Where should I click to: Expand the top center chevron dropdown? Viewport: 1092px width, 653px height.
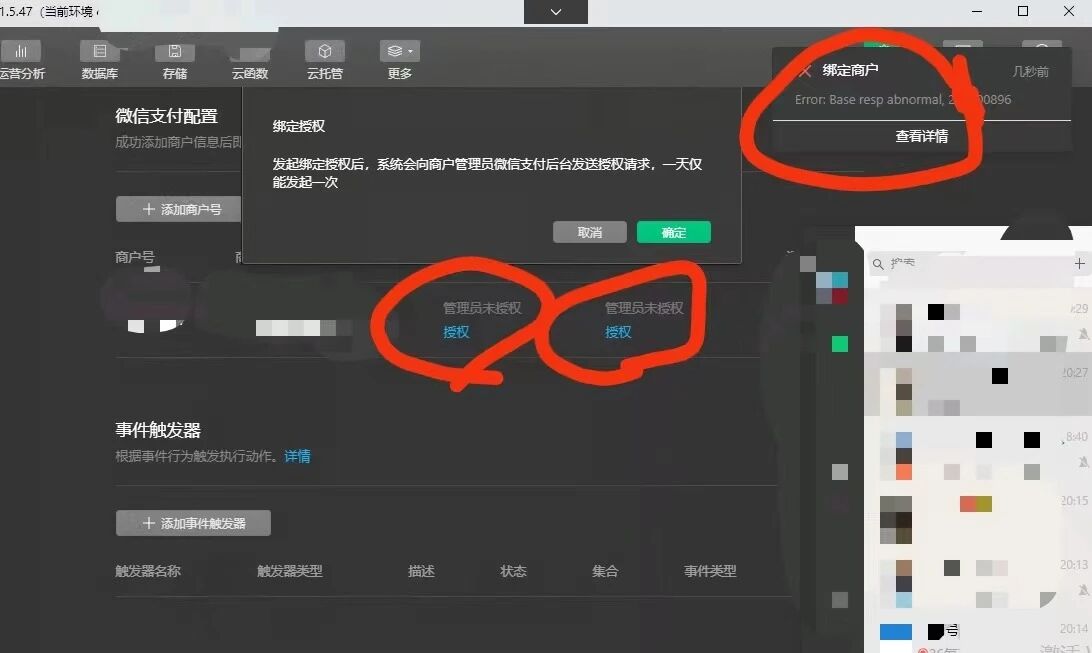556,12
